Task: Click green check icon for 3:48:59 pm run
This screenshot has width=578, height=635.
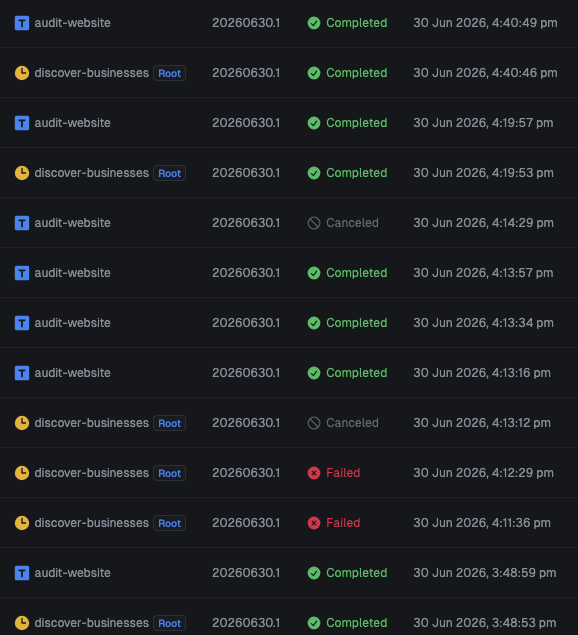Action: (314, 573)
